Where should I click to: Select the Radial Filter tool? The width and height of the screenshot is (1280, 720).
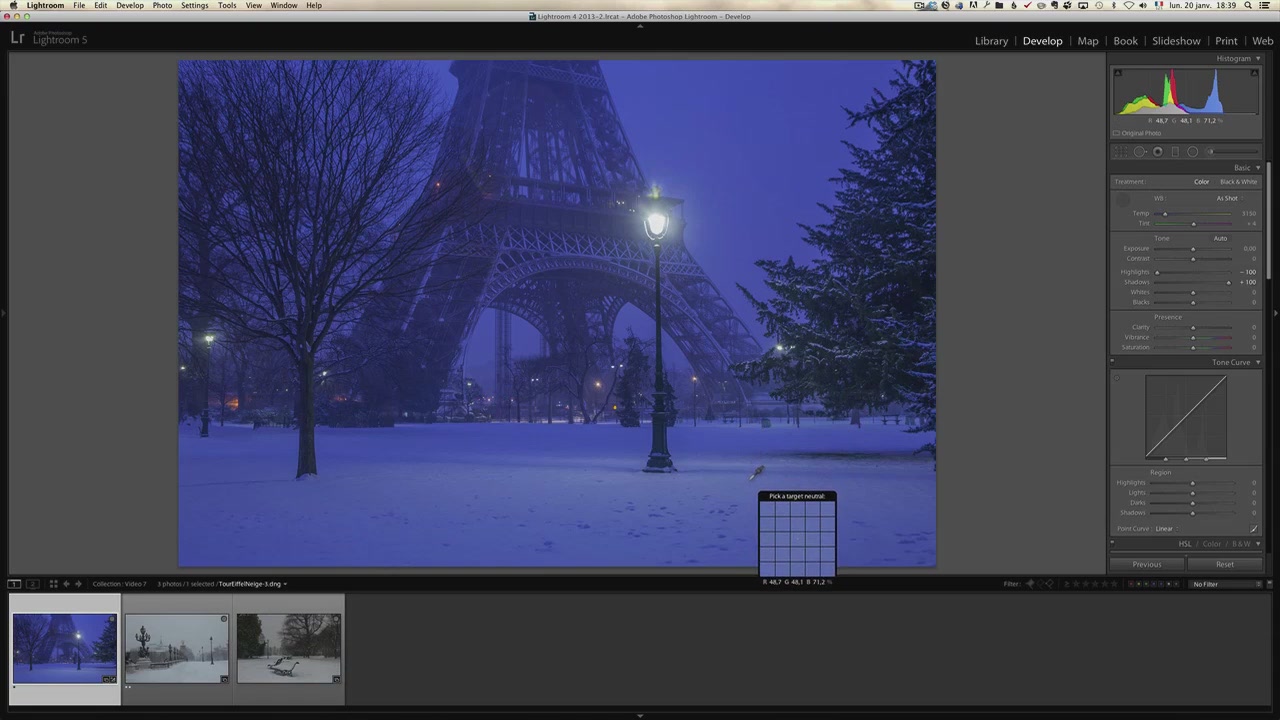[x=1192, y=152]
